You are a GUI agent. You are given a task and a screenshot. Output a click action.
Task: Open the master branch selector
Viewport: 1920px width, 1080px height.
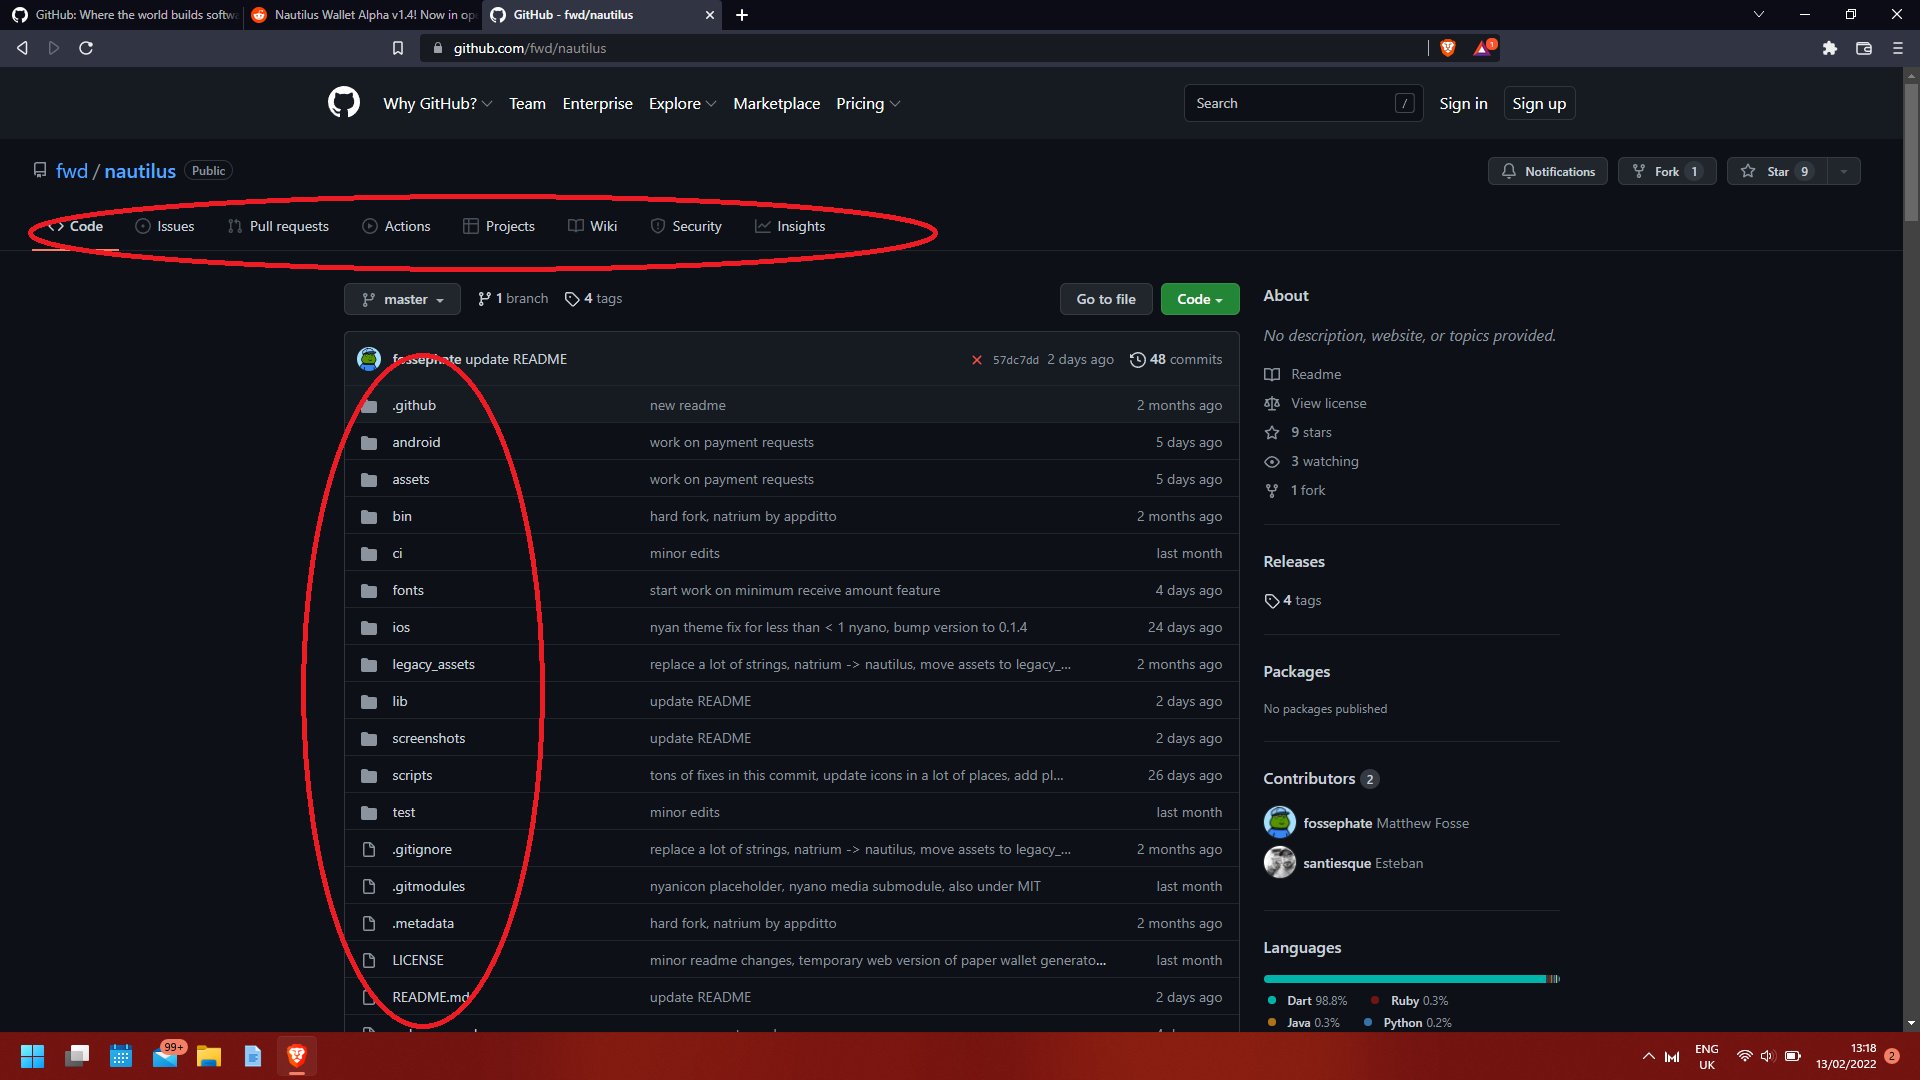402,299
